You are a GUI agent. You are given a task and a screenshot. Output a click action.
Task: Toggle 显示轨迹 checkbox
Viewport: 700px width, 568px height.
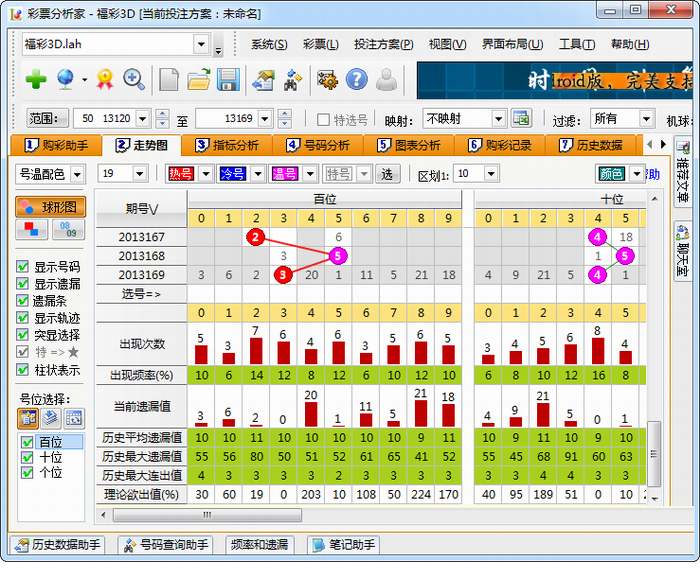[22, 317]
